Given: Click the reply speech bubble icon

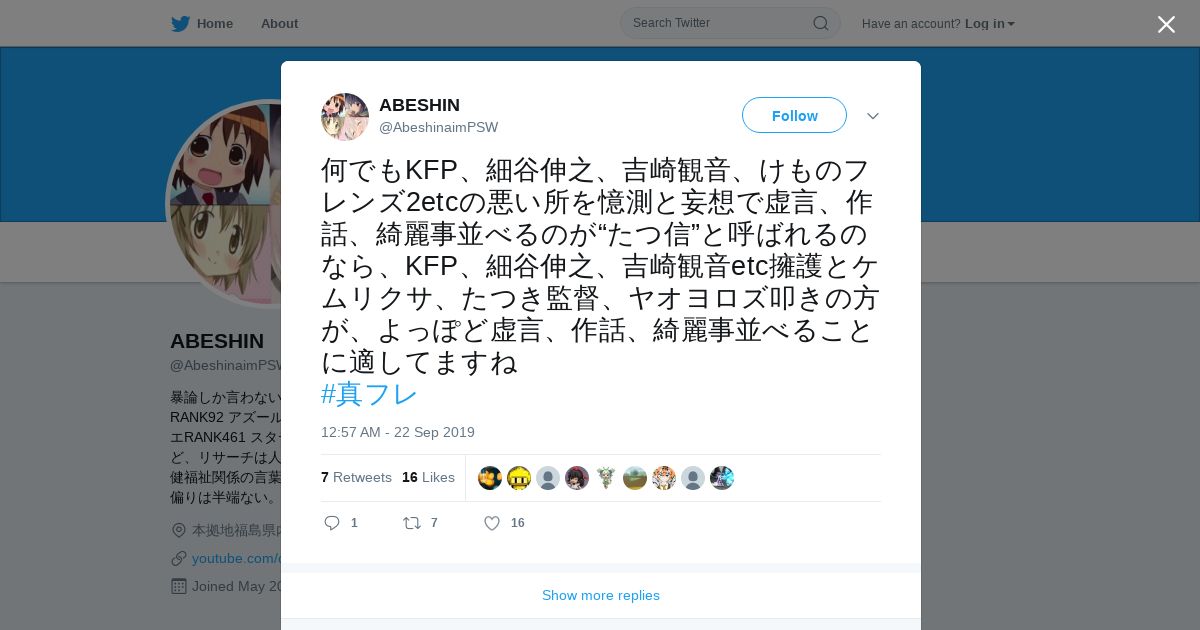Looking at the screenshot, I should pos(332,523).
